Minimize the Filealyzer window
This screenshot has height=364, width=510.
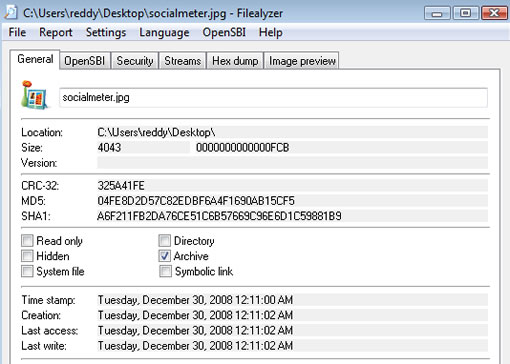click(x=437, y=13)
